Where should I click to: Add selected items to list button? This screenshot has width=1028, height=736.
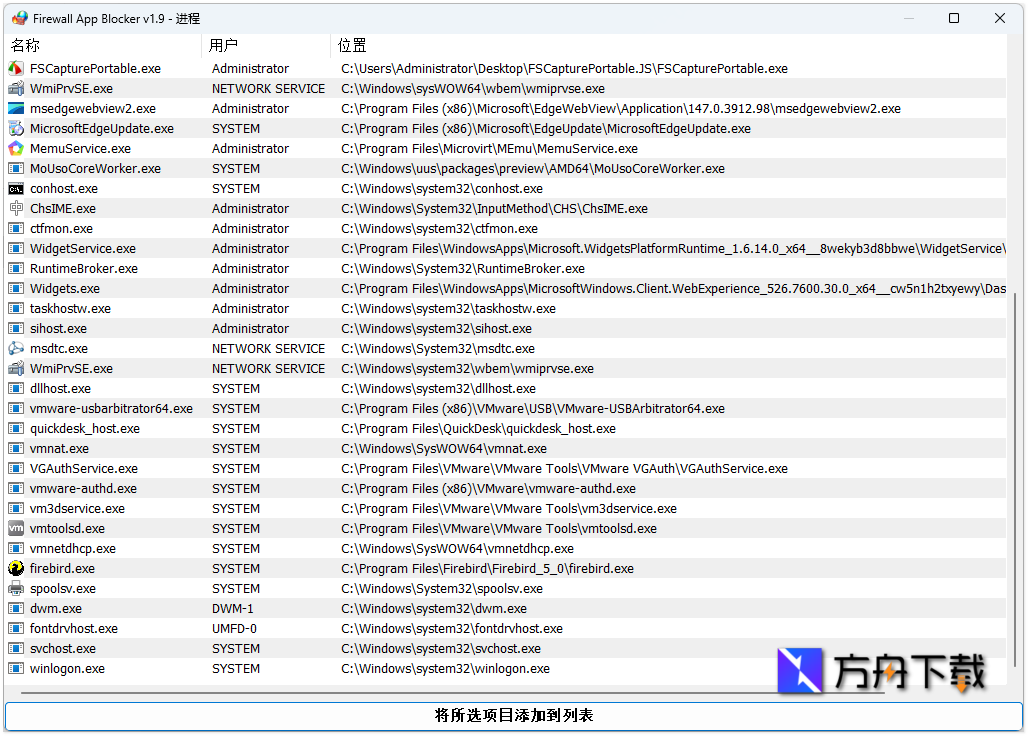(514, 716)
